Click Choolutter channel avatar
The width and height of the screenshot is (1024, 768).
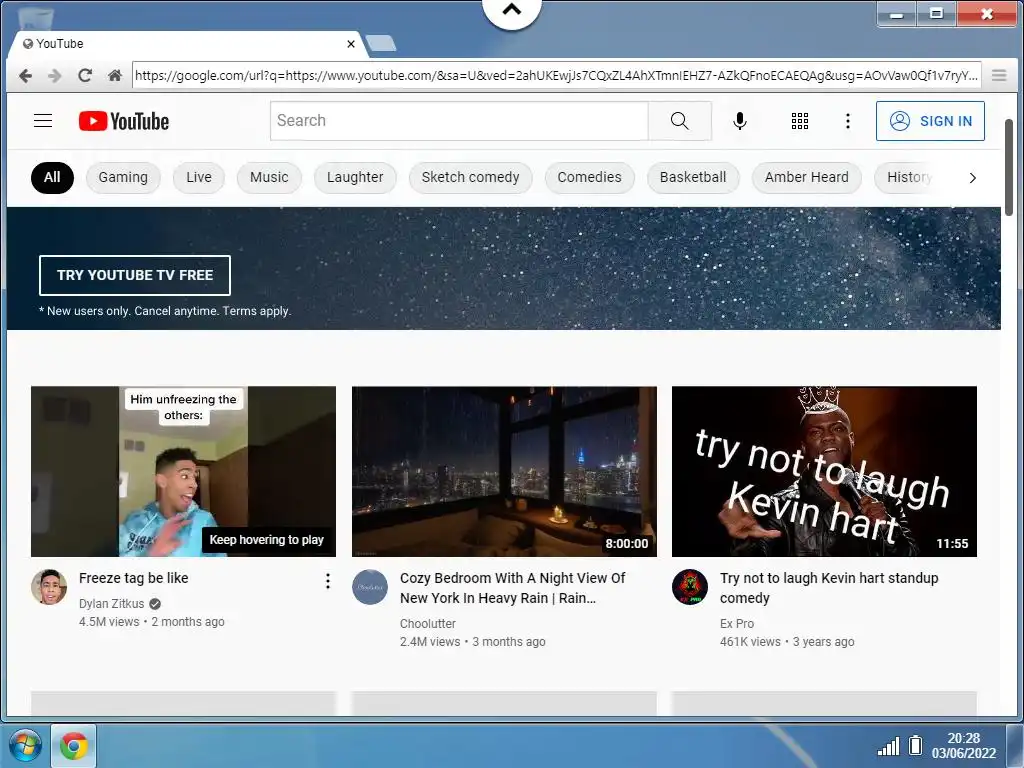370,586
